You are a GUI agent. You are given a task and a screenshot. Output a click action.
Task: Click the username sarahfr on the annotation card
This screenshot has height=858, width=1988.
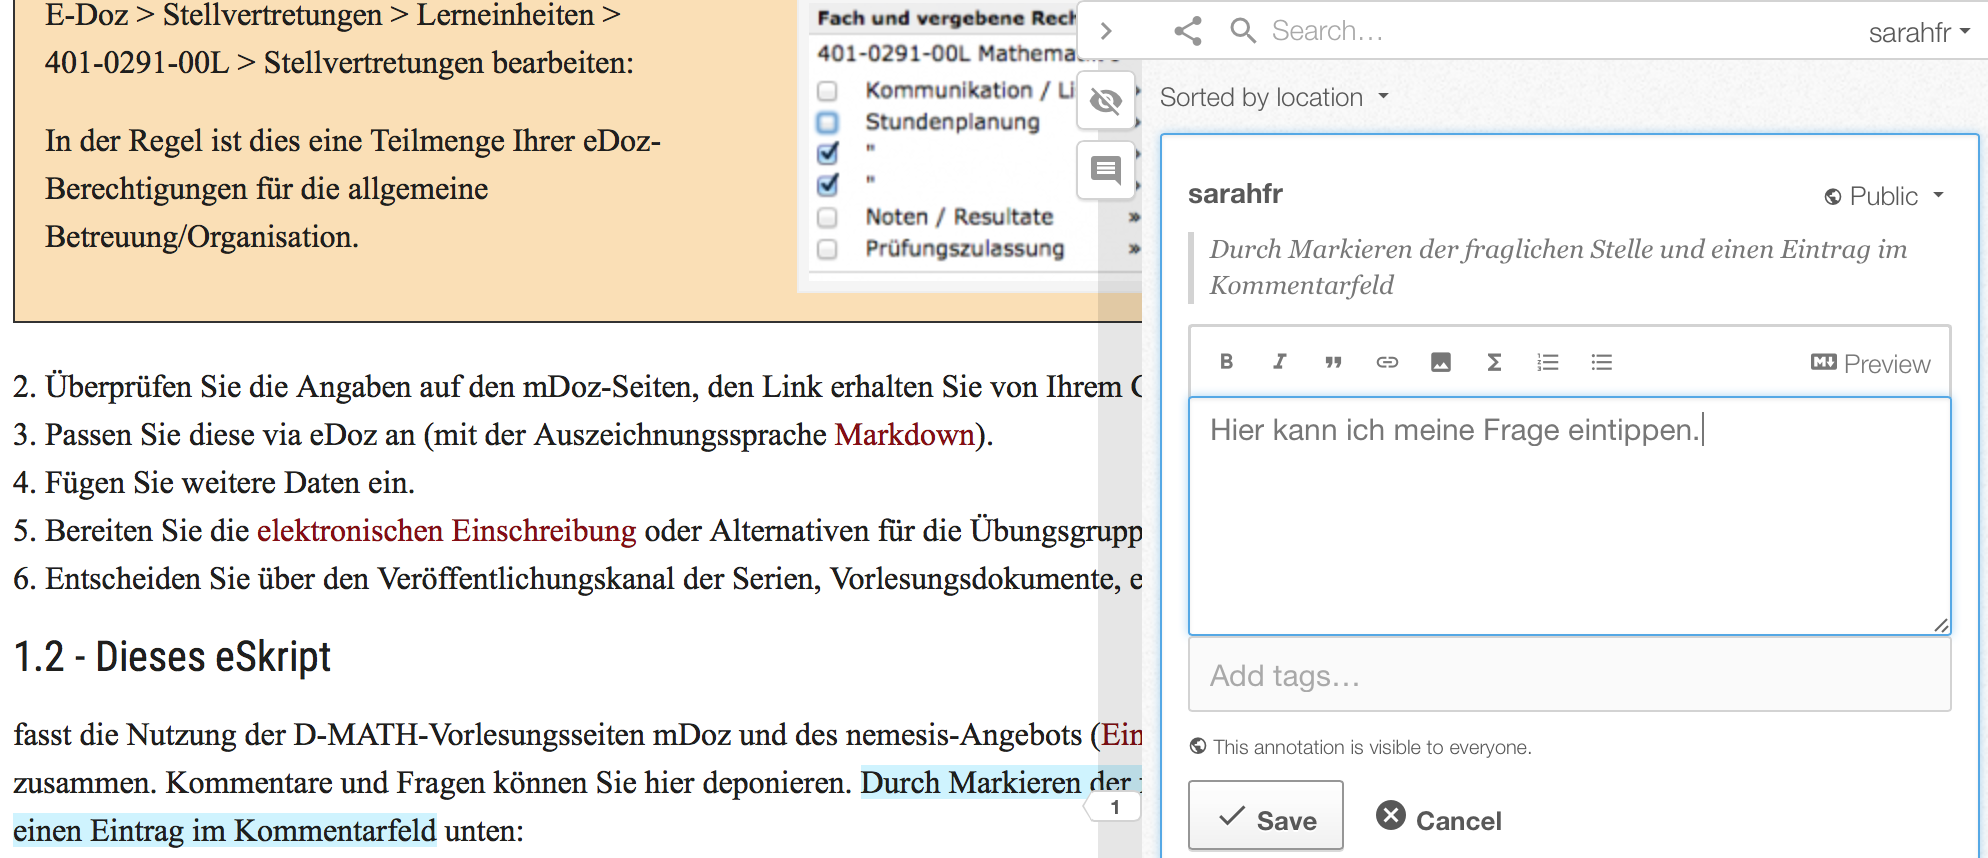tap(1235, 194)
